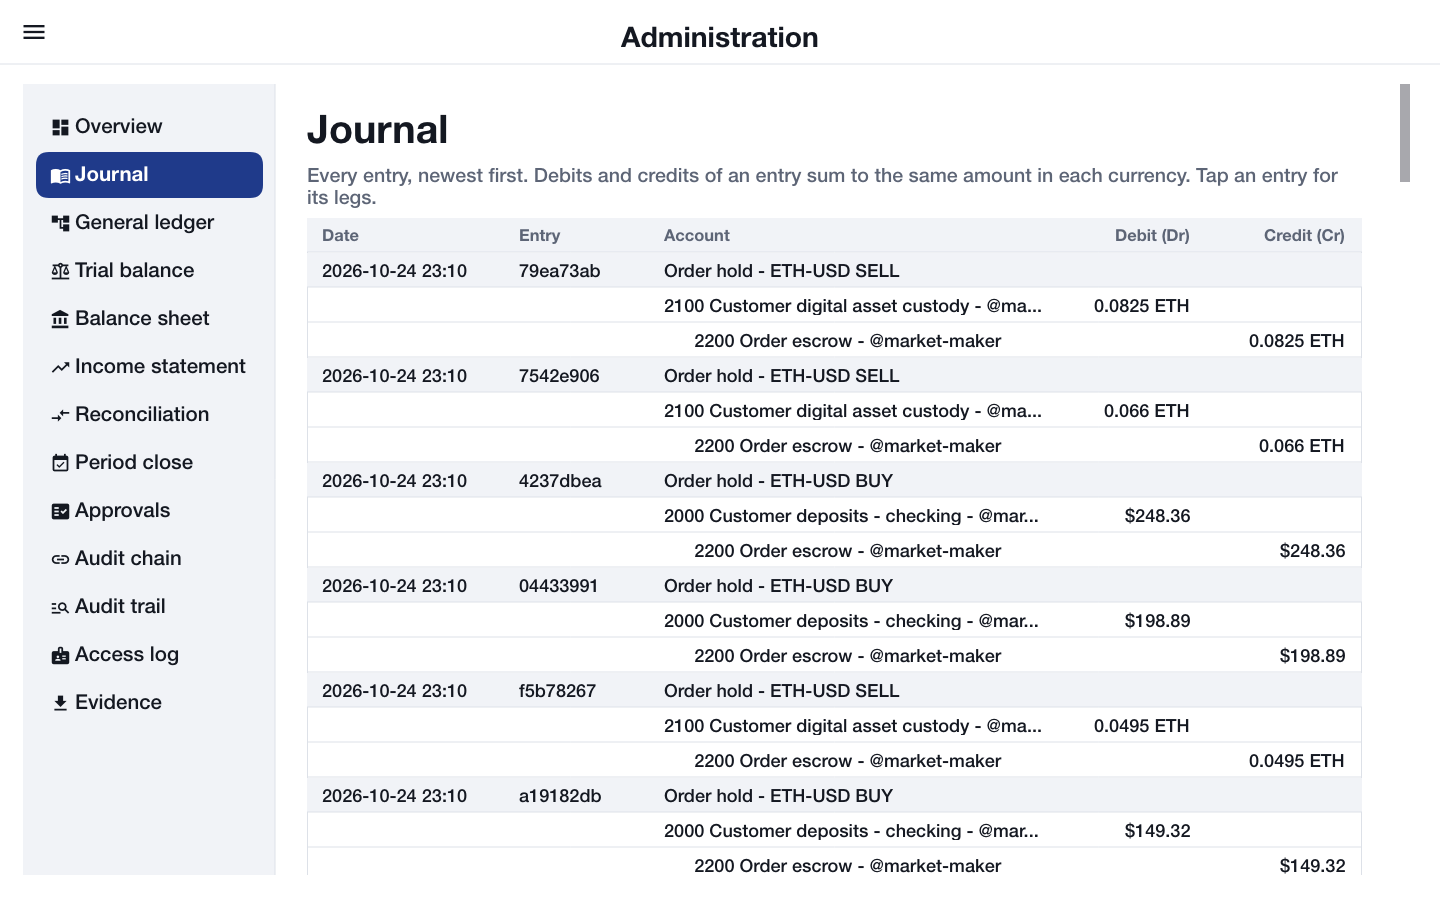1440x900 pixels.
Task: Open Access log page
Action: pos(149,655)
